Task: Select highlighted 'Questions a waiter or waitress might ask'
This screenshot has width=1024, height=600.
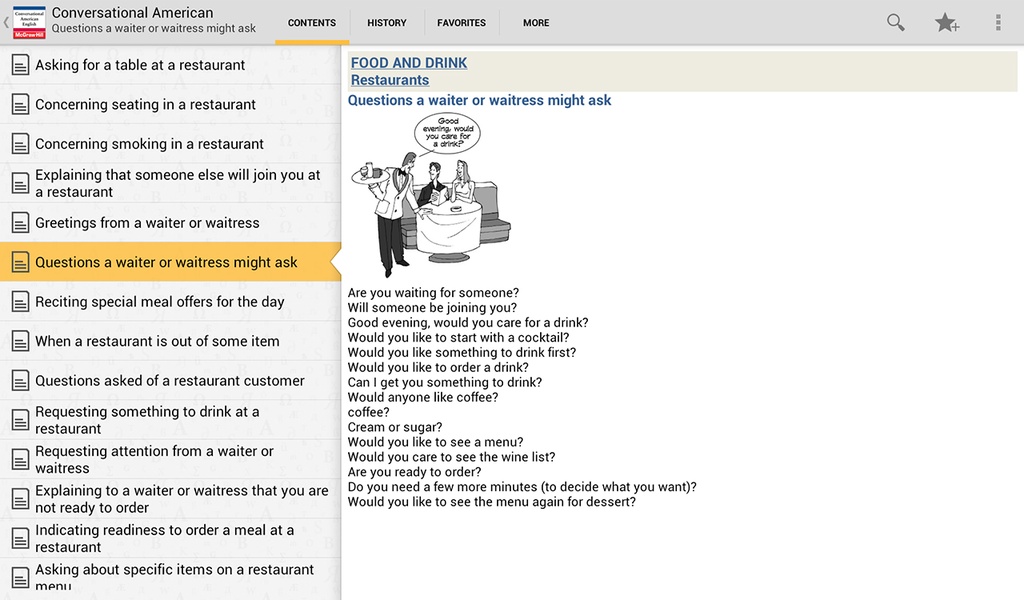Action: tap(170, 262)
